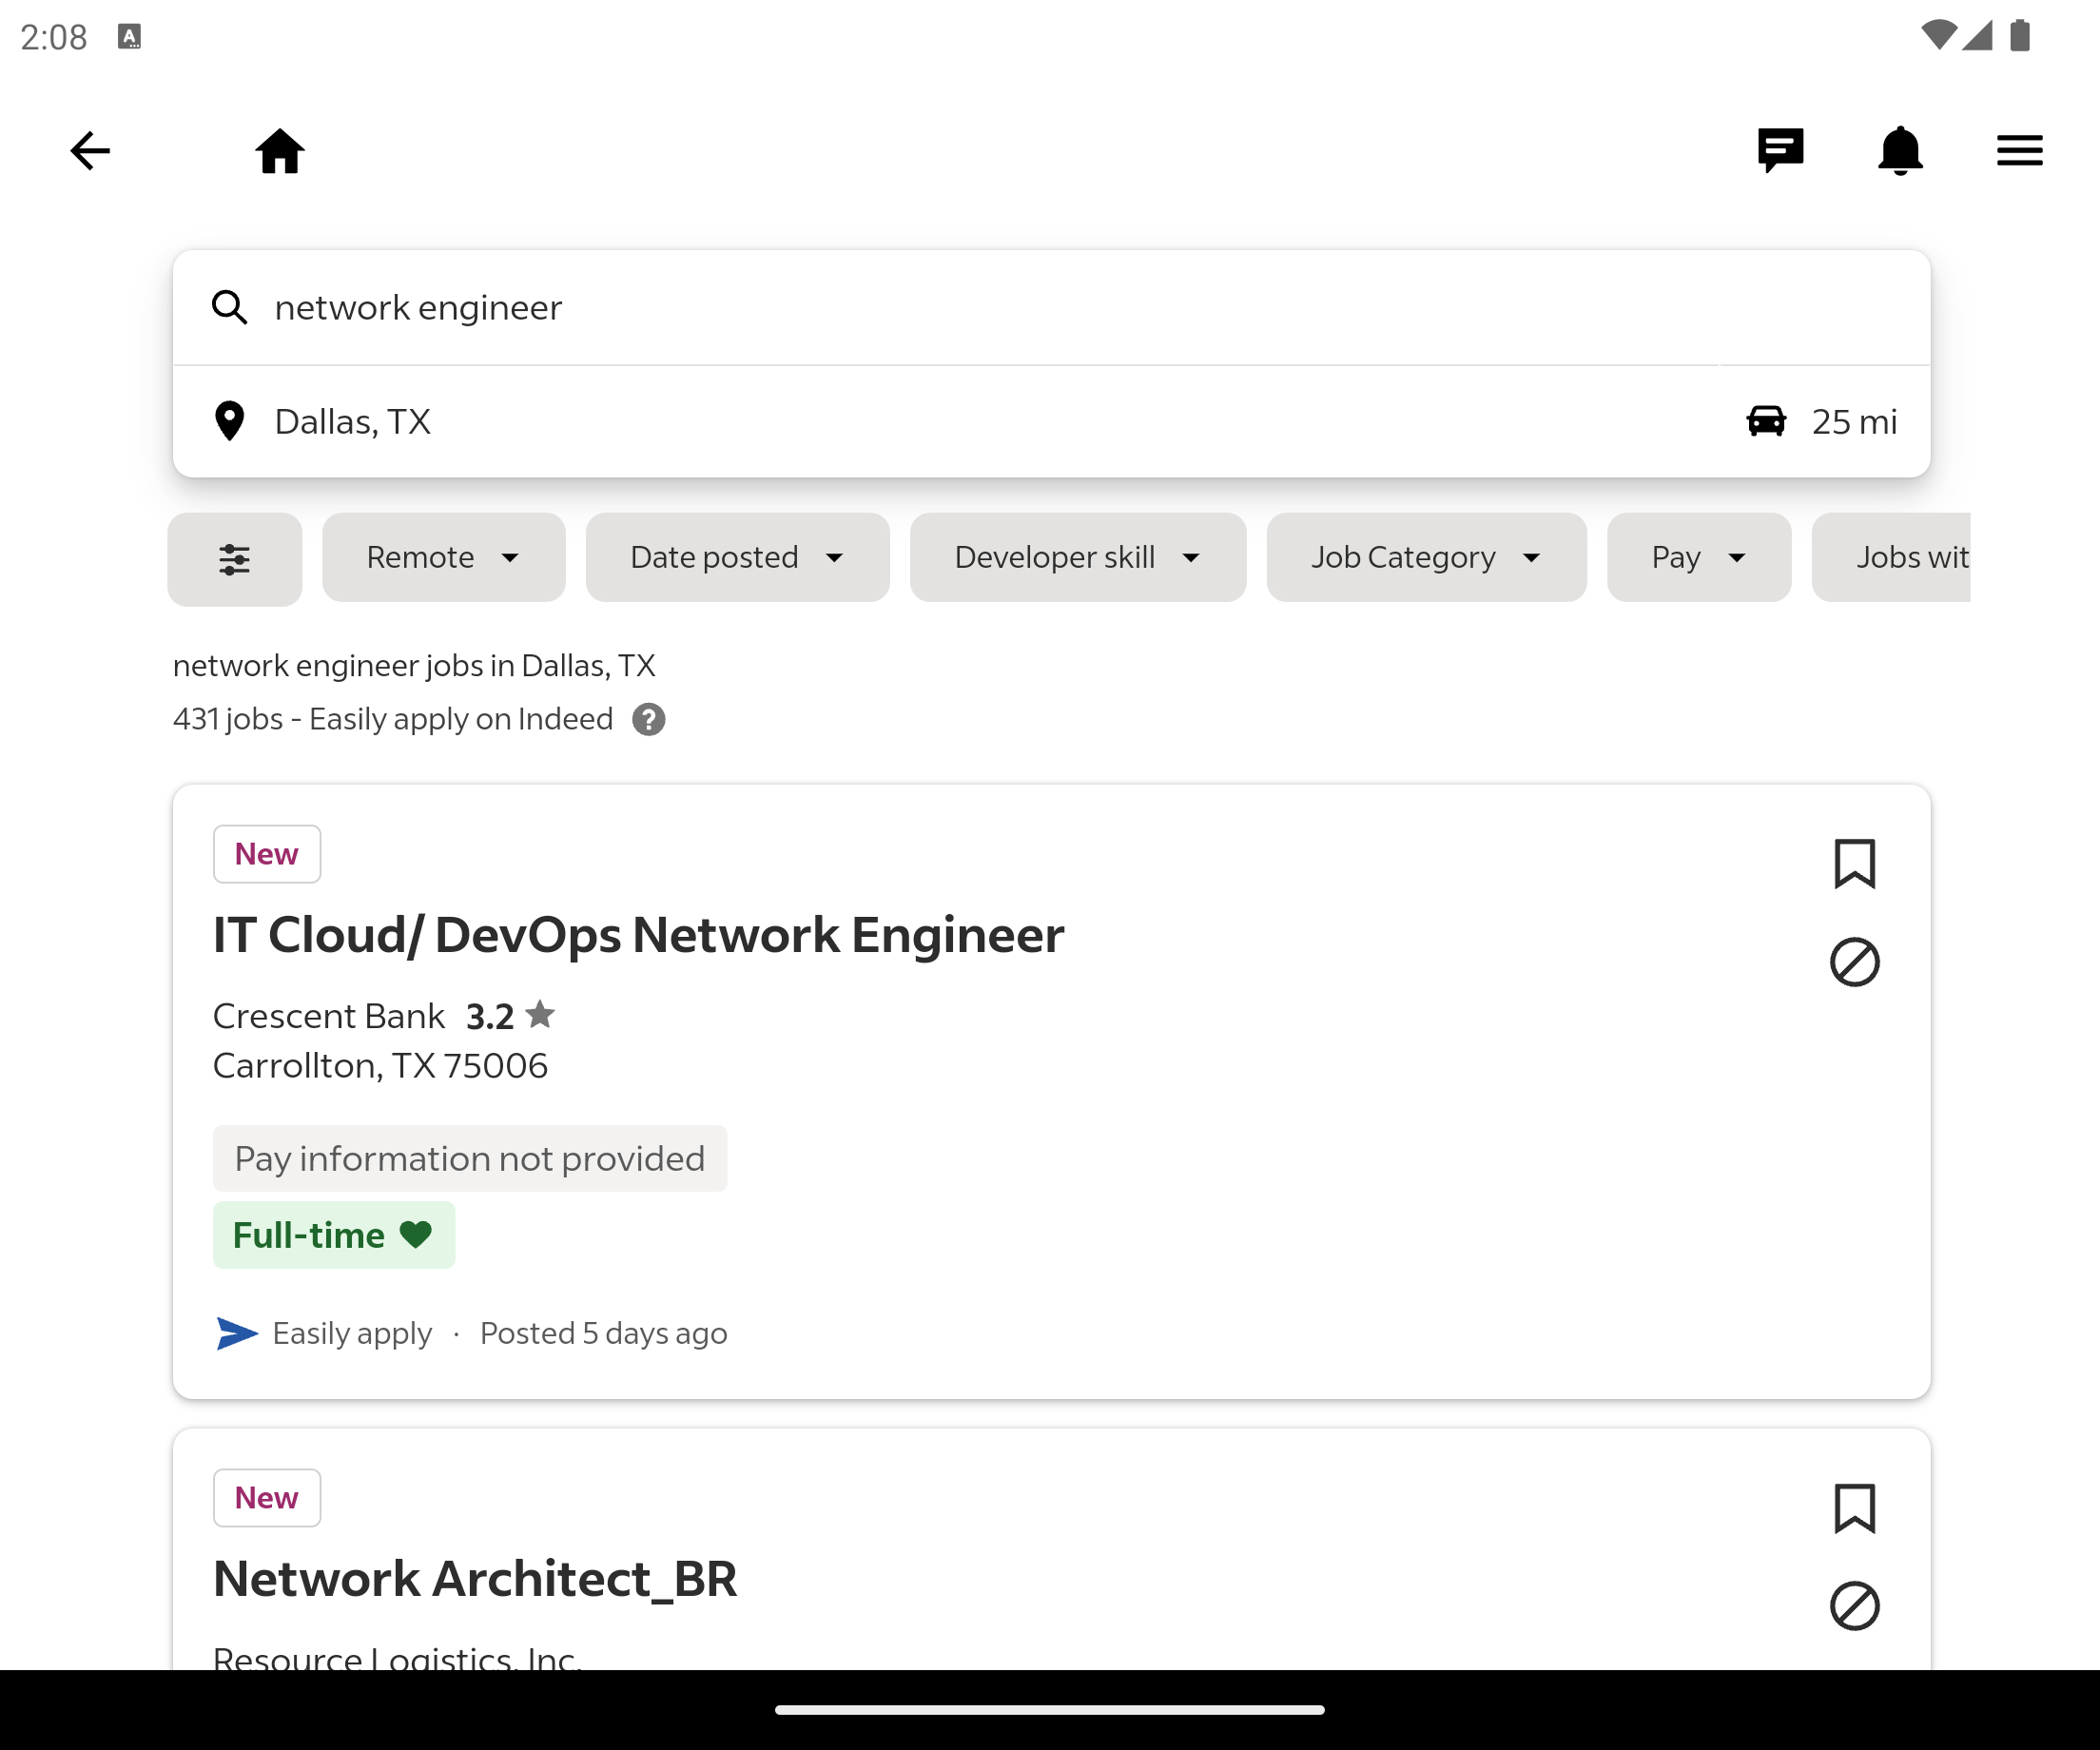Click the search magnifier icon

pos(230,308)
